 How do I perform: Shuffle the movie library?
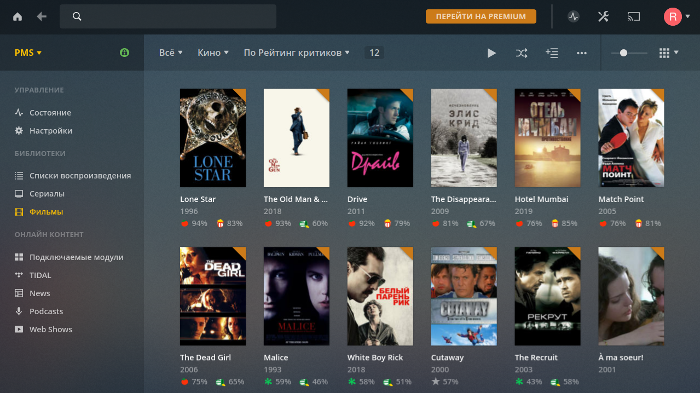click(521, 53)
